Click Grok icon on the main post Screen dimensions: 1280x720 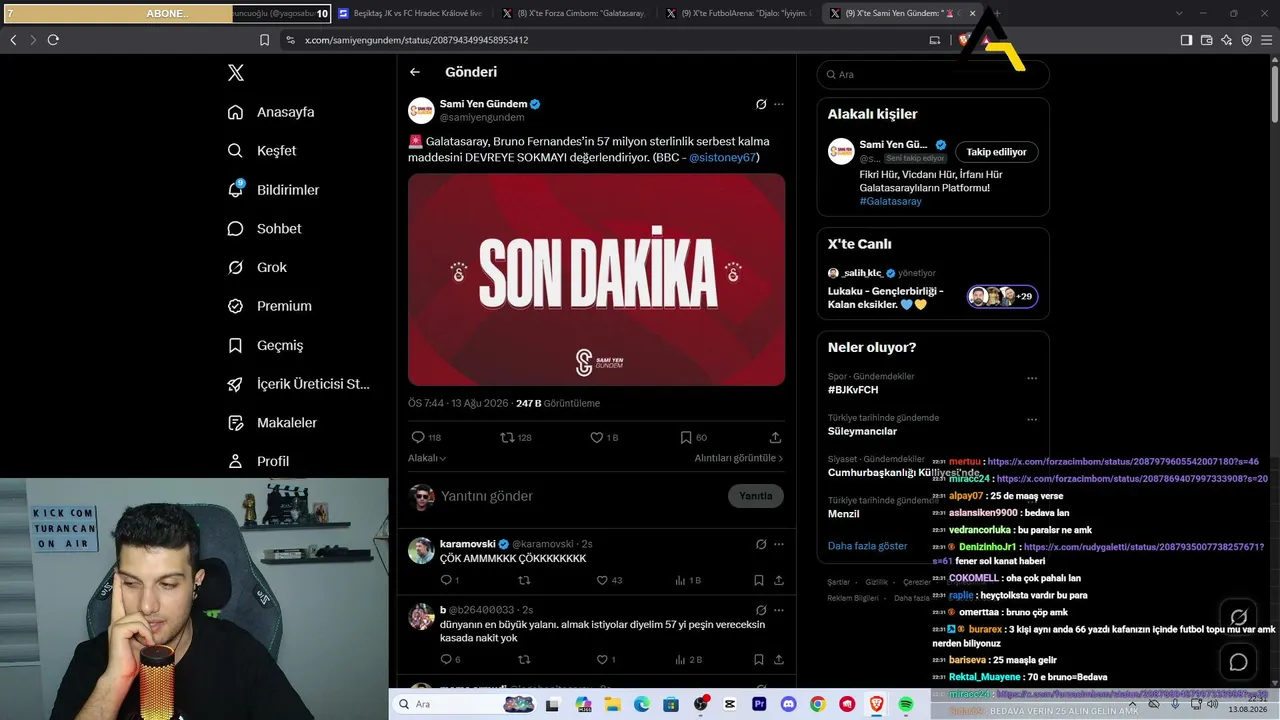761,104
